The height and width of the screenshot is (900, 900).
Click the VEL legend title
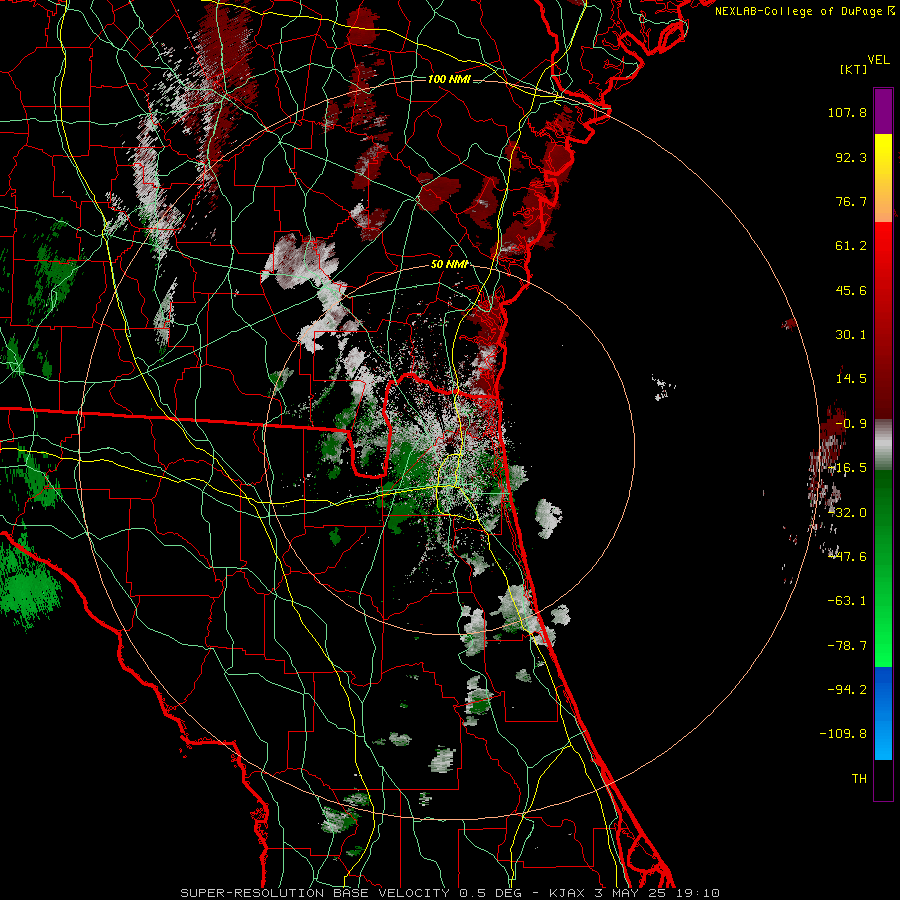(878, 60)
